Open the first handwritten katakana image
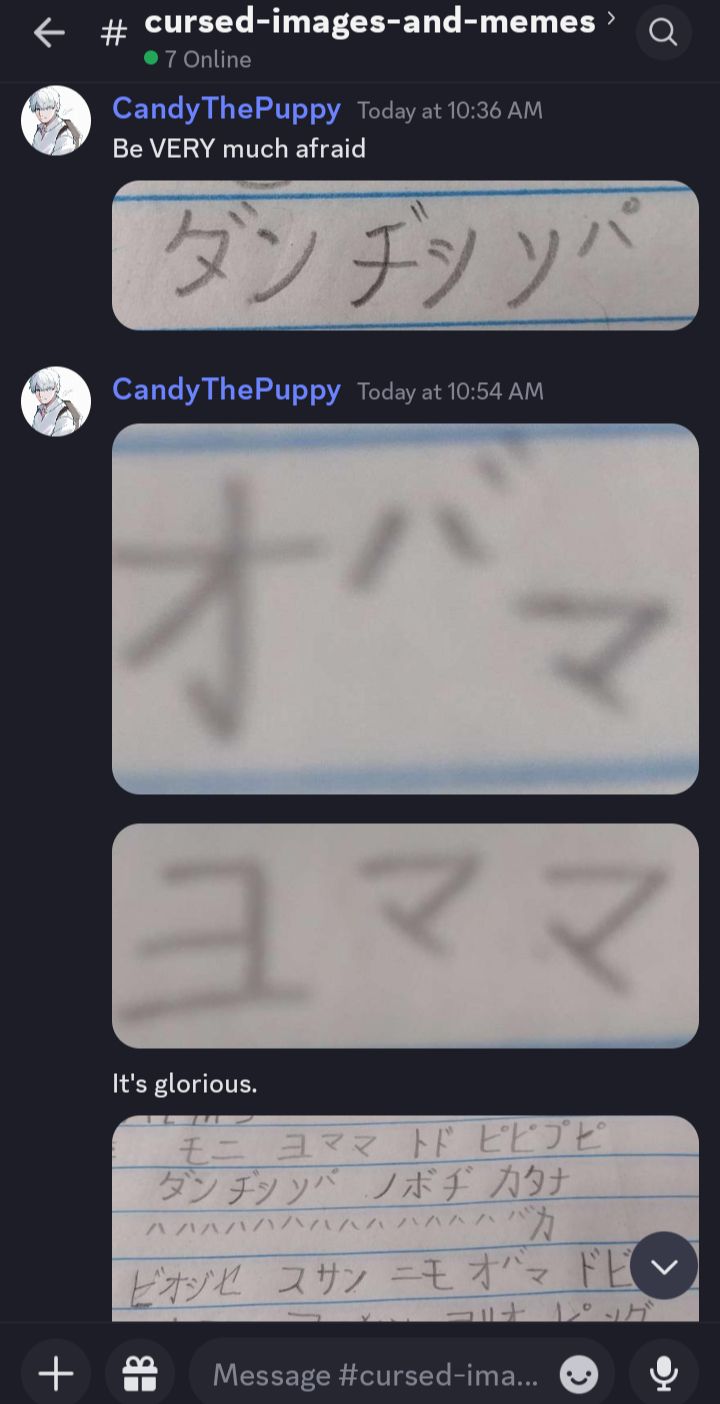The image size is (720, 1404). pos(405,255)
